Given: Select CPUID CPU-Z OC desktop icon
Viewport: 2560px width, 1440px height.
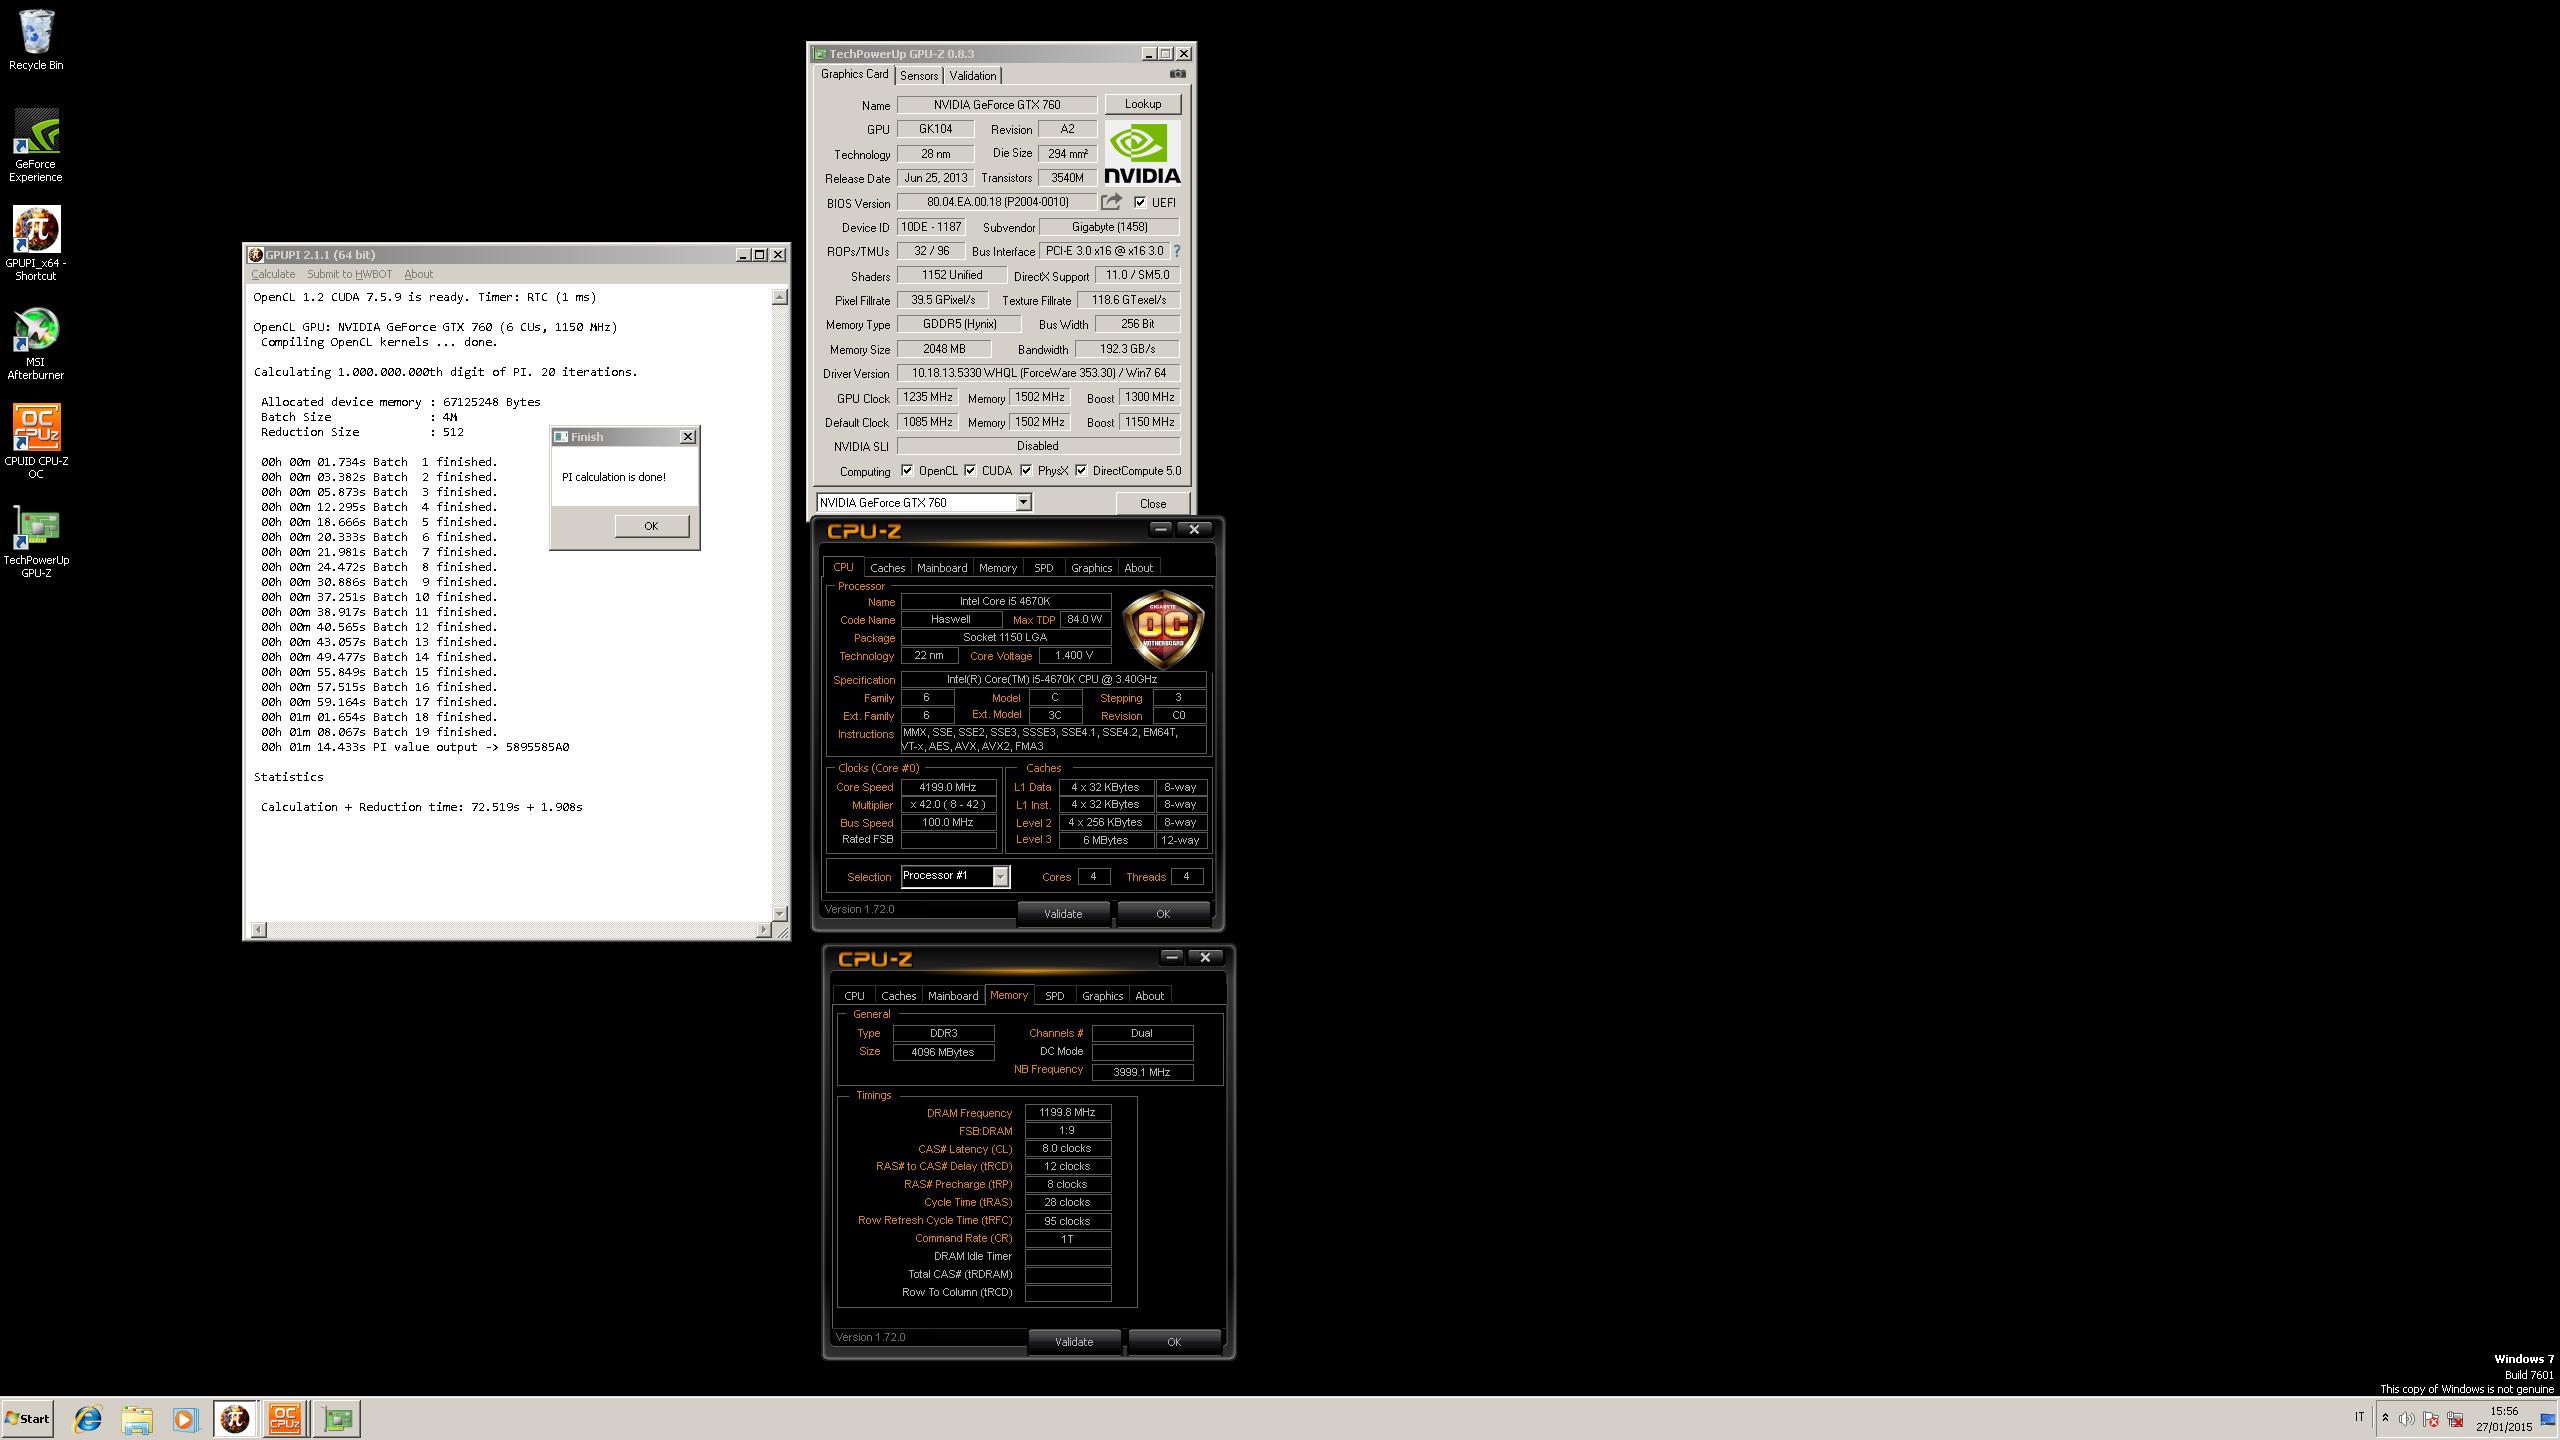Looking at the screenshot, I should coord(36,441).
